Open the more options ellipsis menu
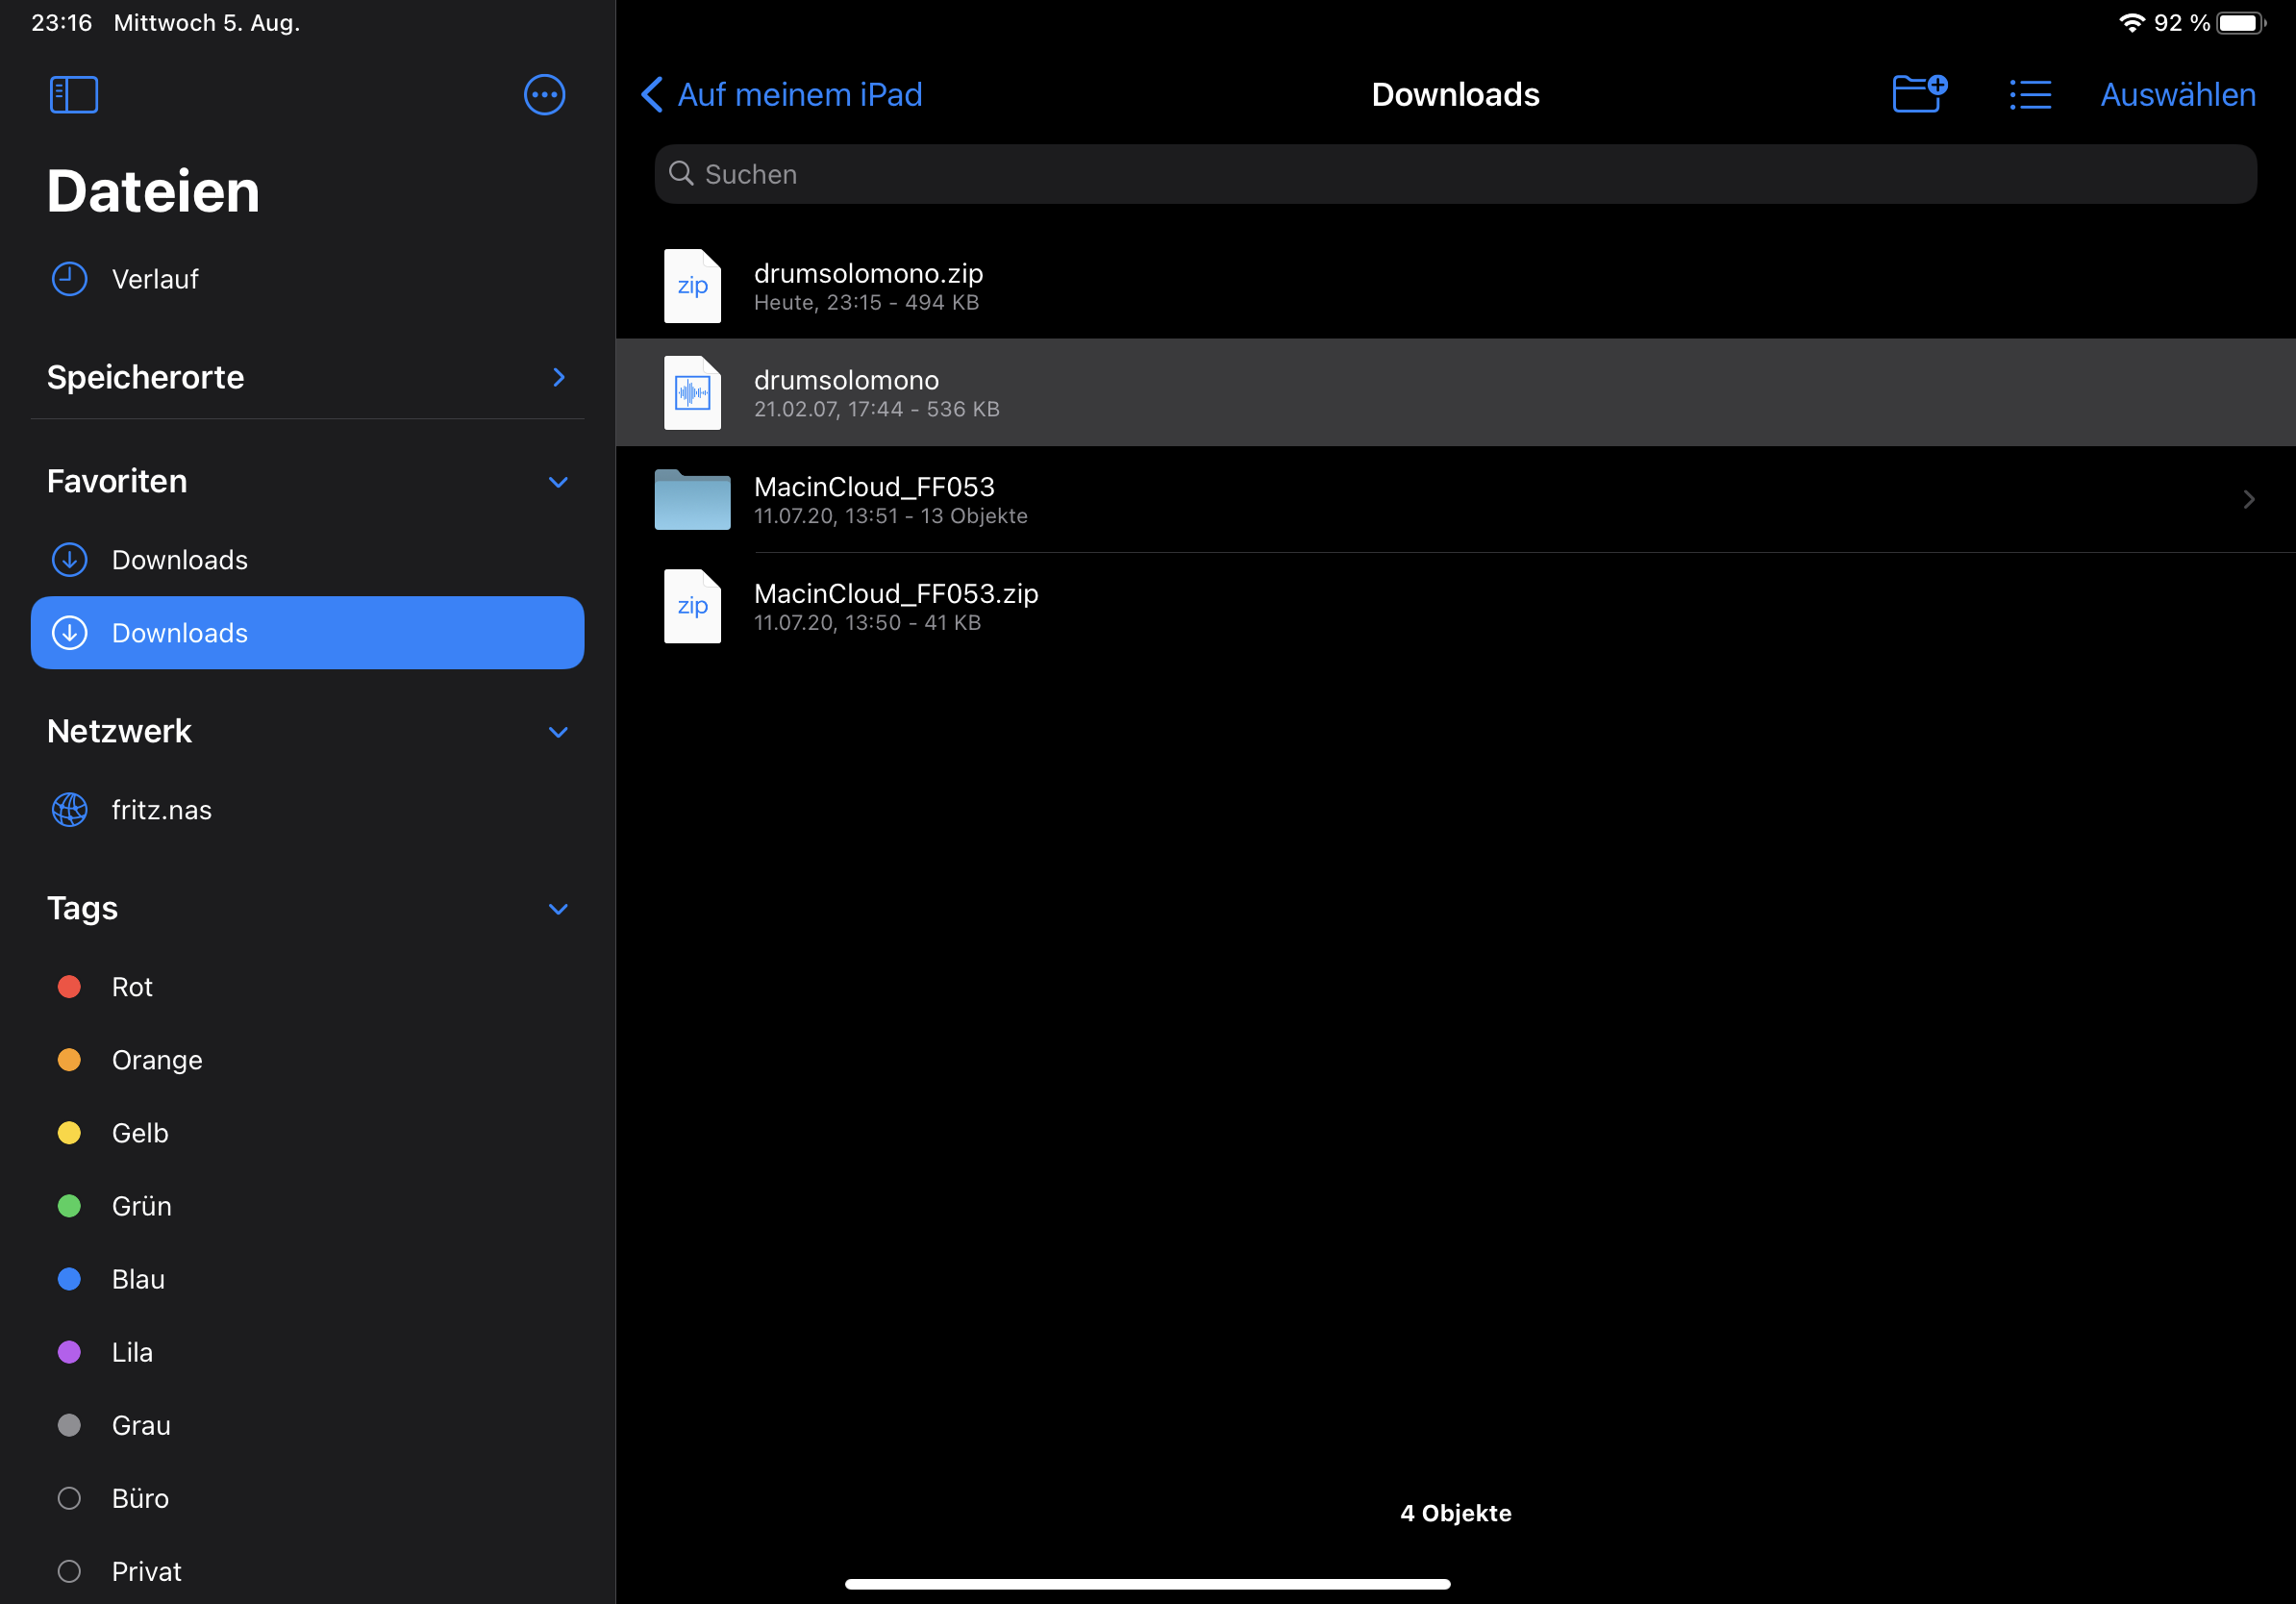Screen dimensions: 2296x1604 point(544,95)
